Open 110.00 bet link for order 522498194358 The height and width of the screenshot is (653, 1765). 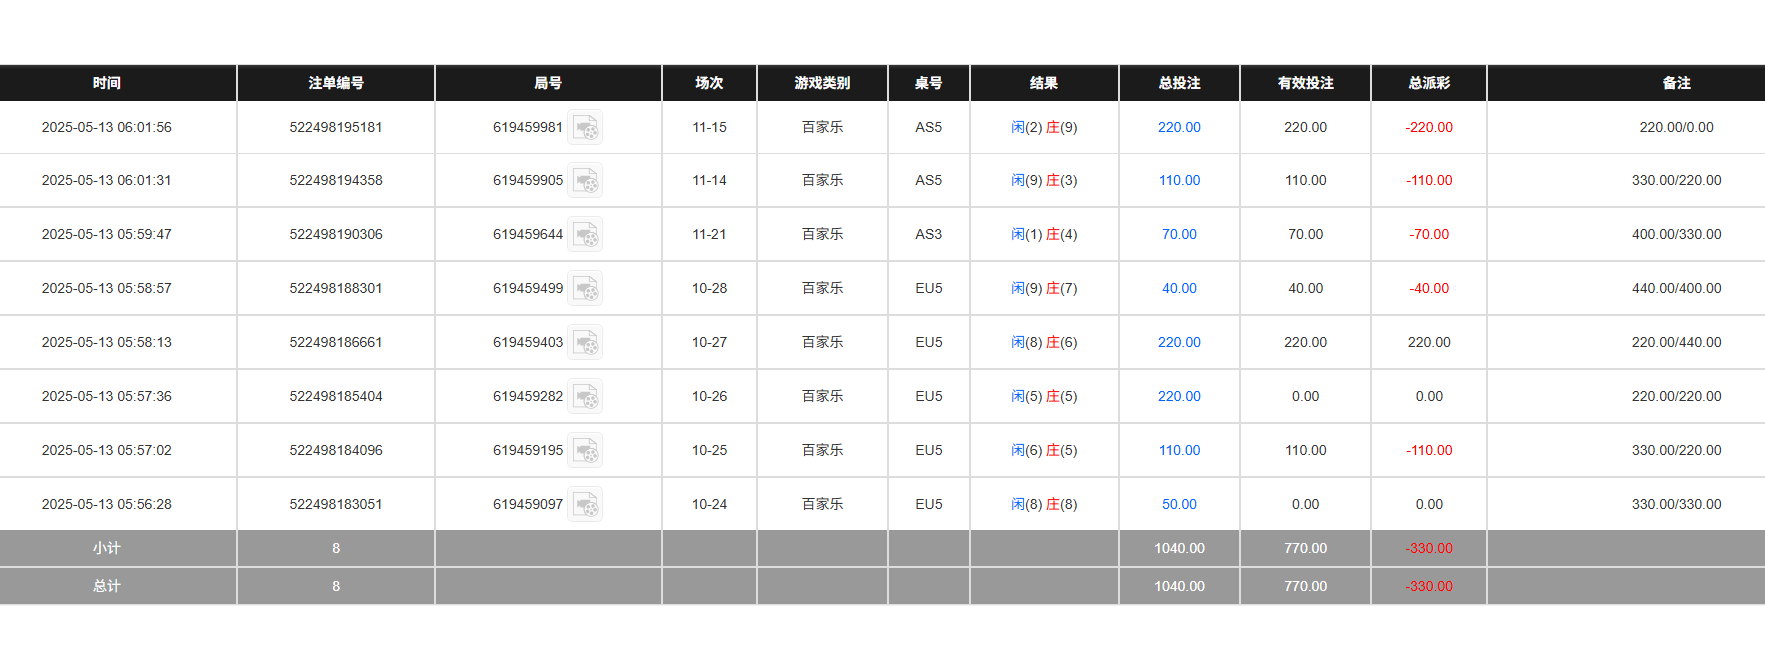coord(1179,181)
